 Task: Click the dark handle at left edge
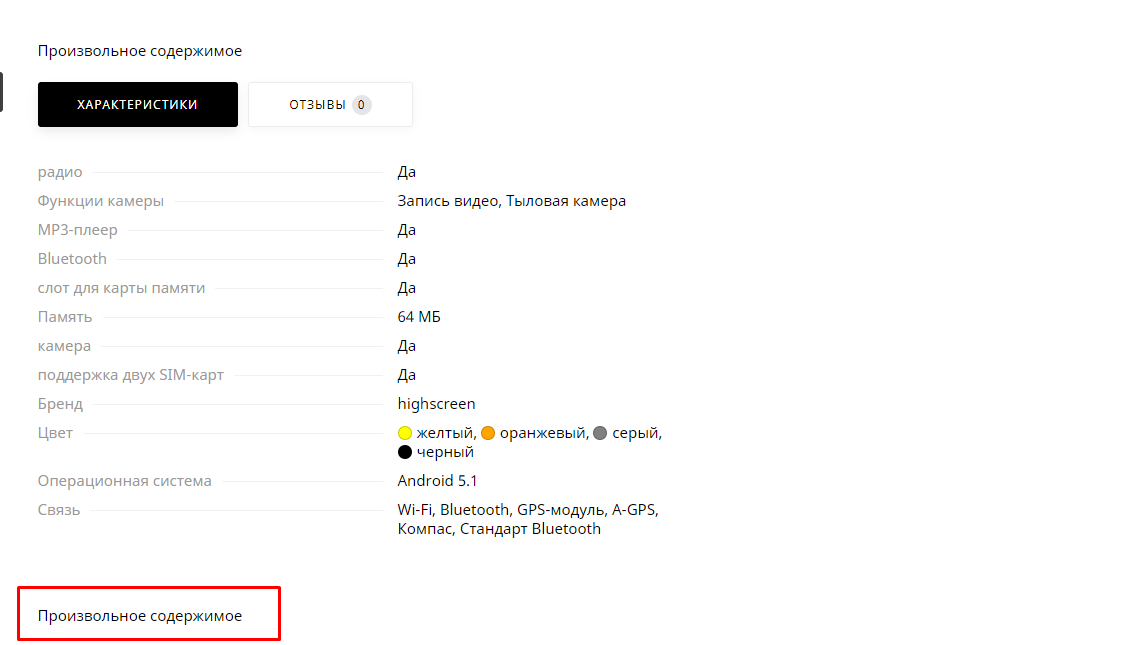pyautogui.click(x=1, y=92)
